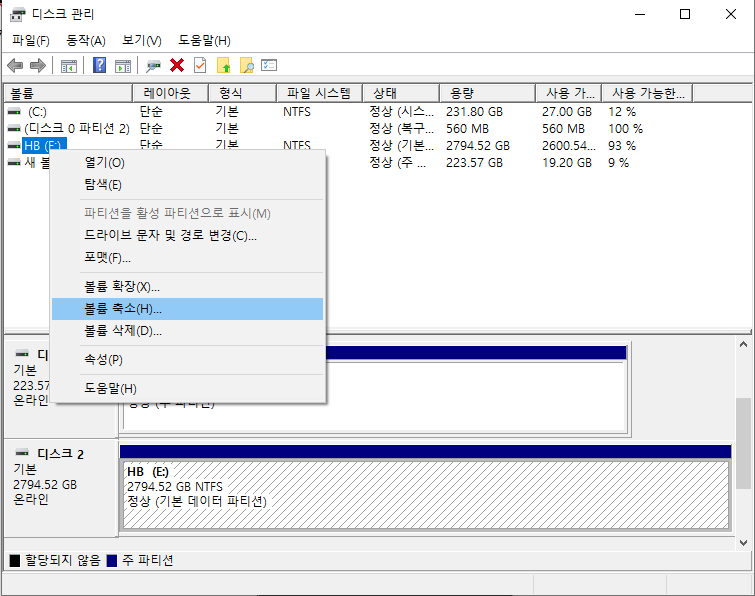Click the blue 주 파티션 legend swatch
Screen dimensions: 755x596
tap(112, 560)
